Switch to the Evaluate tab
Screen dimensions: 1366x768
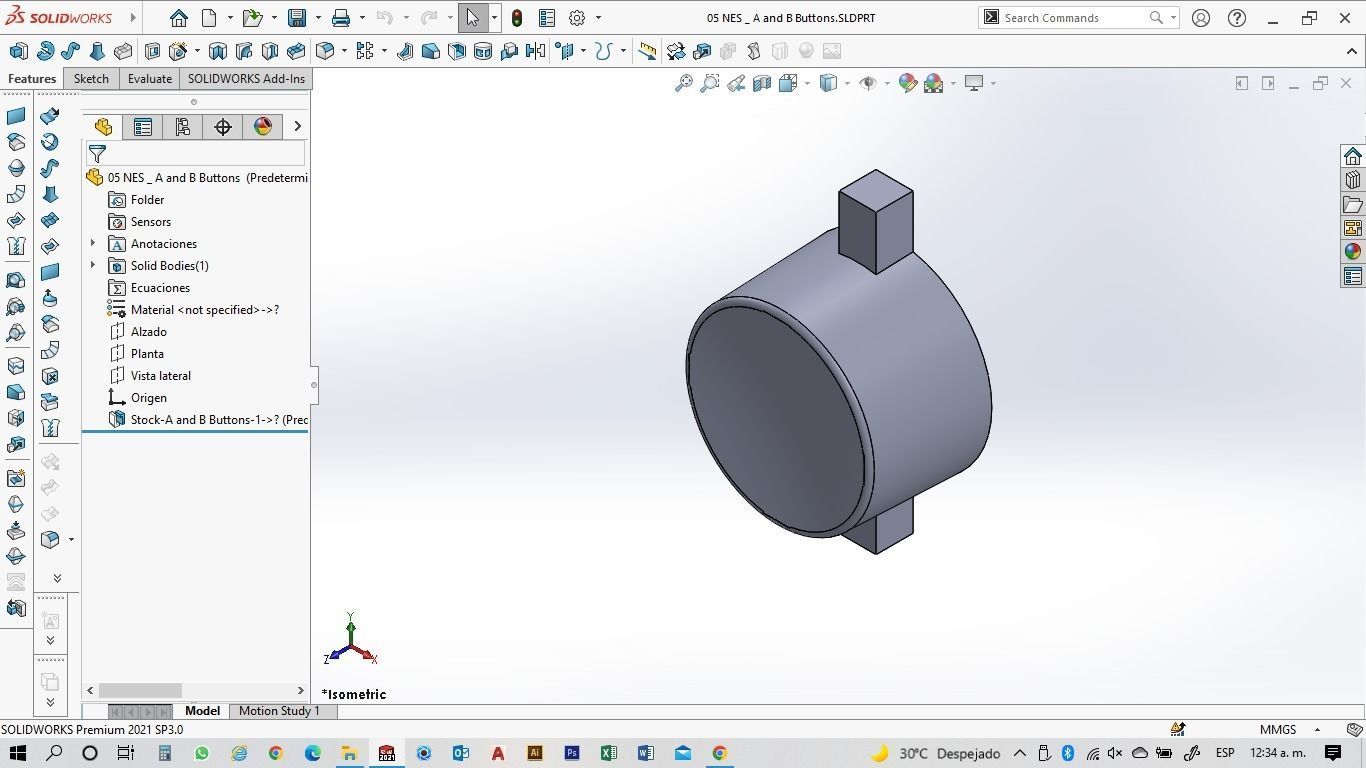click(x=150, y=79)
